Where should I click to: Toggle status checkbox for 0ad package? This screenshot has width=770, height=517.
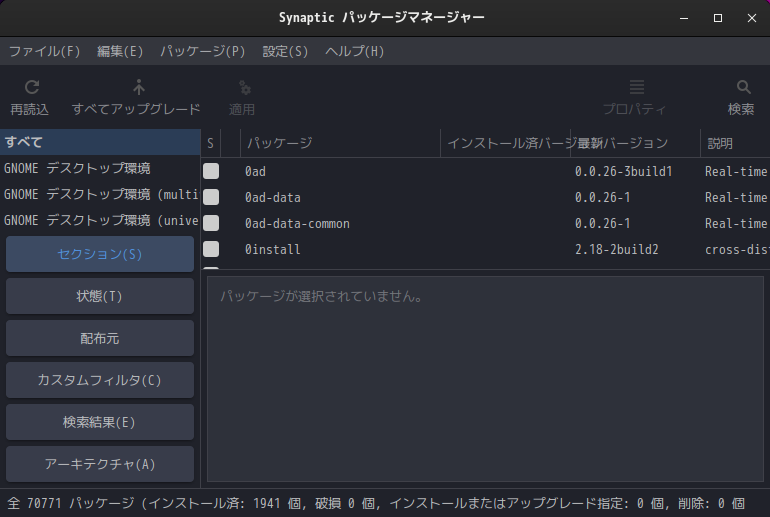point(211,171)
